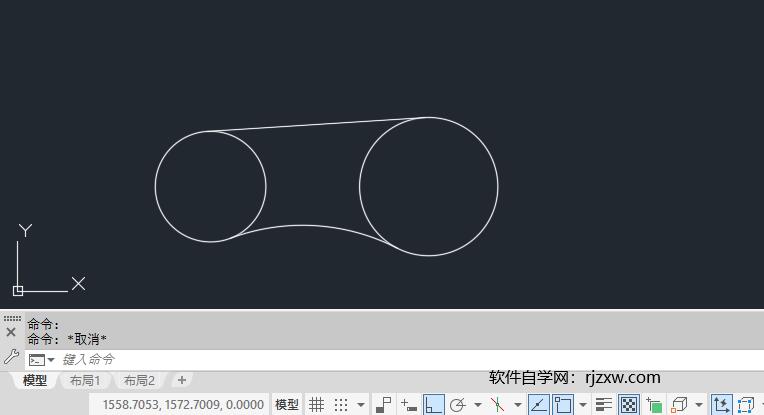Toggle 2D object snap icon
This screenshot has width=764, height=415.
tap(563, 405)
